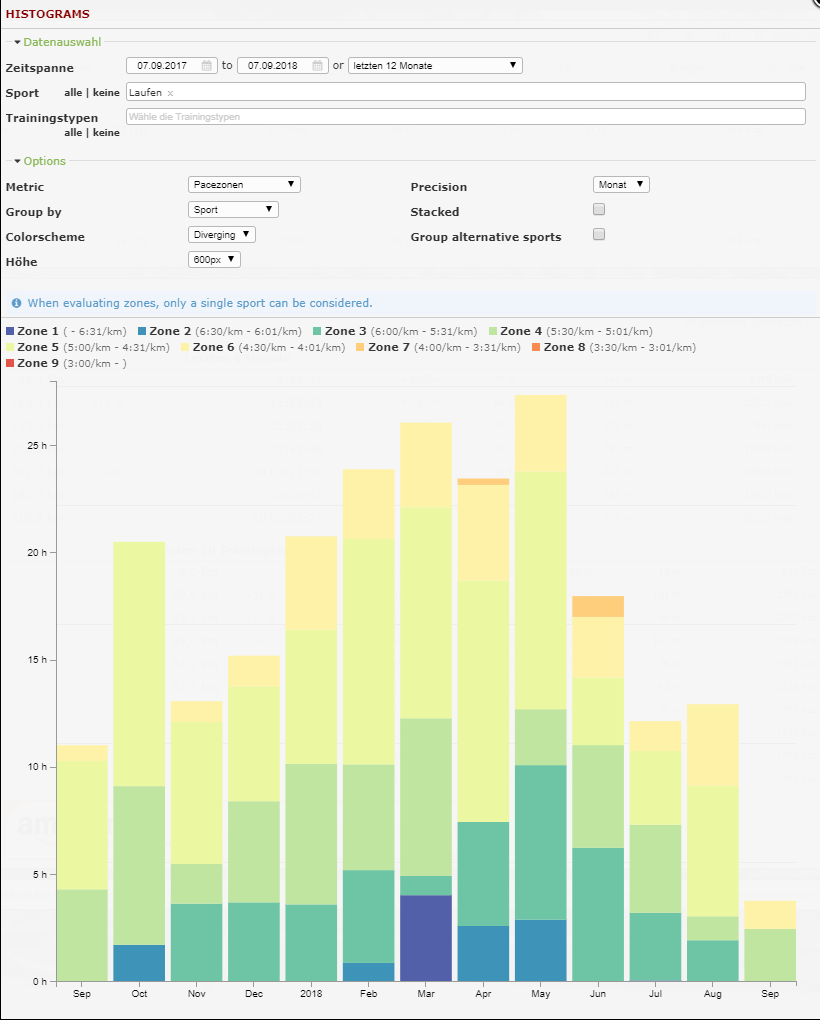Click Zone 4 legend color swatch
820x1020 pixels.
[x=494, y=331]
